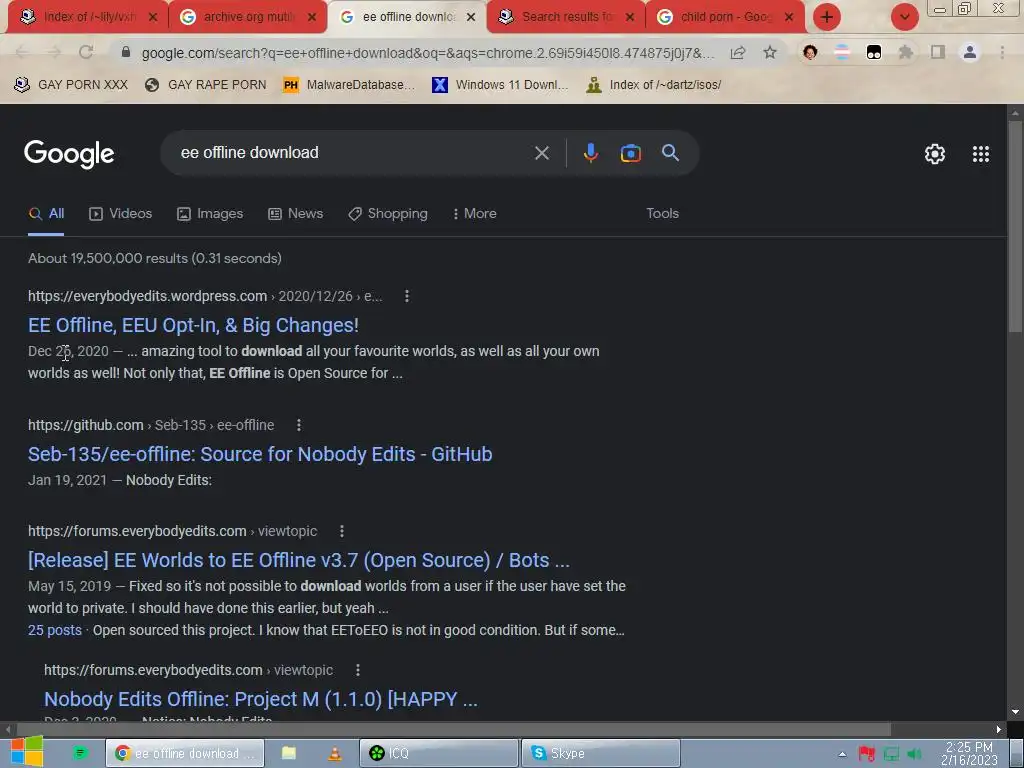Viewport: 1024px width, 768px height.
Task: View site info via the padlock icon
Action: pyautogui.click(x=126, y=52)
